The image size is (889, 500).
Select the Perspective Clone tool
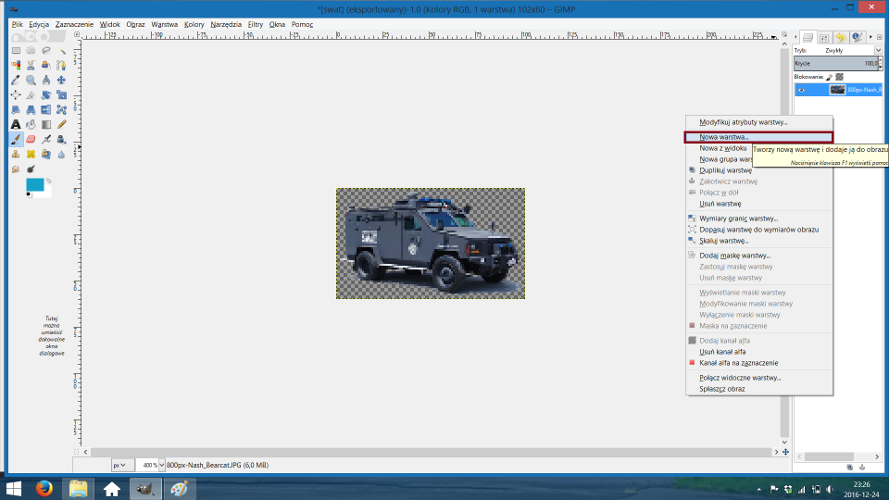tap(46, 154)
